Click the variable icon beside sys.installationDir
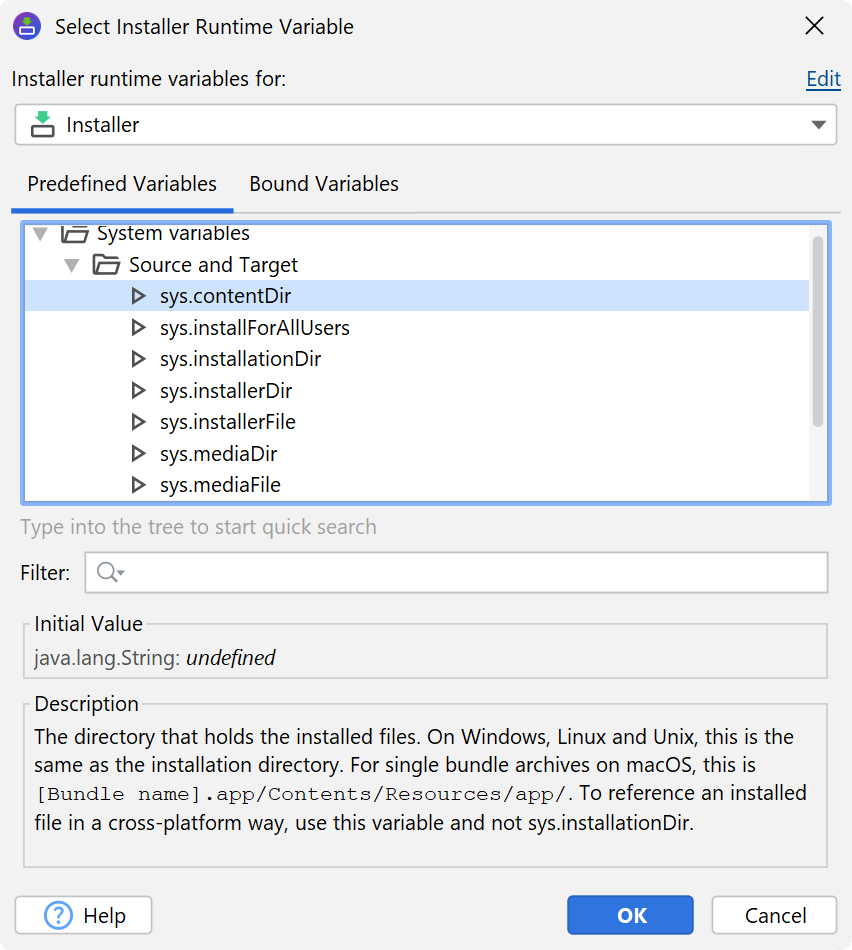Screen dimensions: 852x950 (x=138, y=359)
